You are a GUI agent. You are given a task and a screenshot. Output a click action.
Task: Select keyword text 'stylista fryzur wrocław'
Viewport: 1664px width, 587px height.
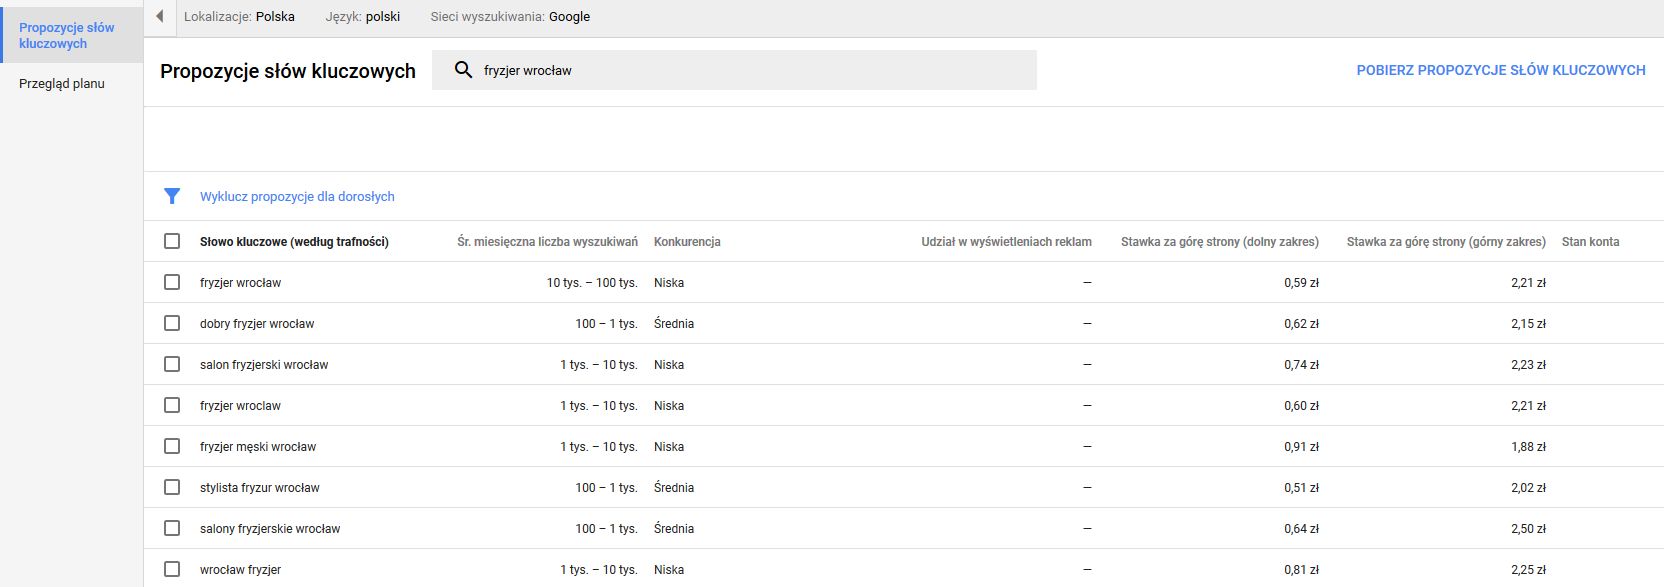tap(260, 487)
